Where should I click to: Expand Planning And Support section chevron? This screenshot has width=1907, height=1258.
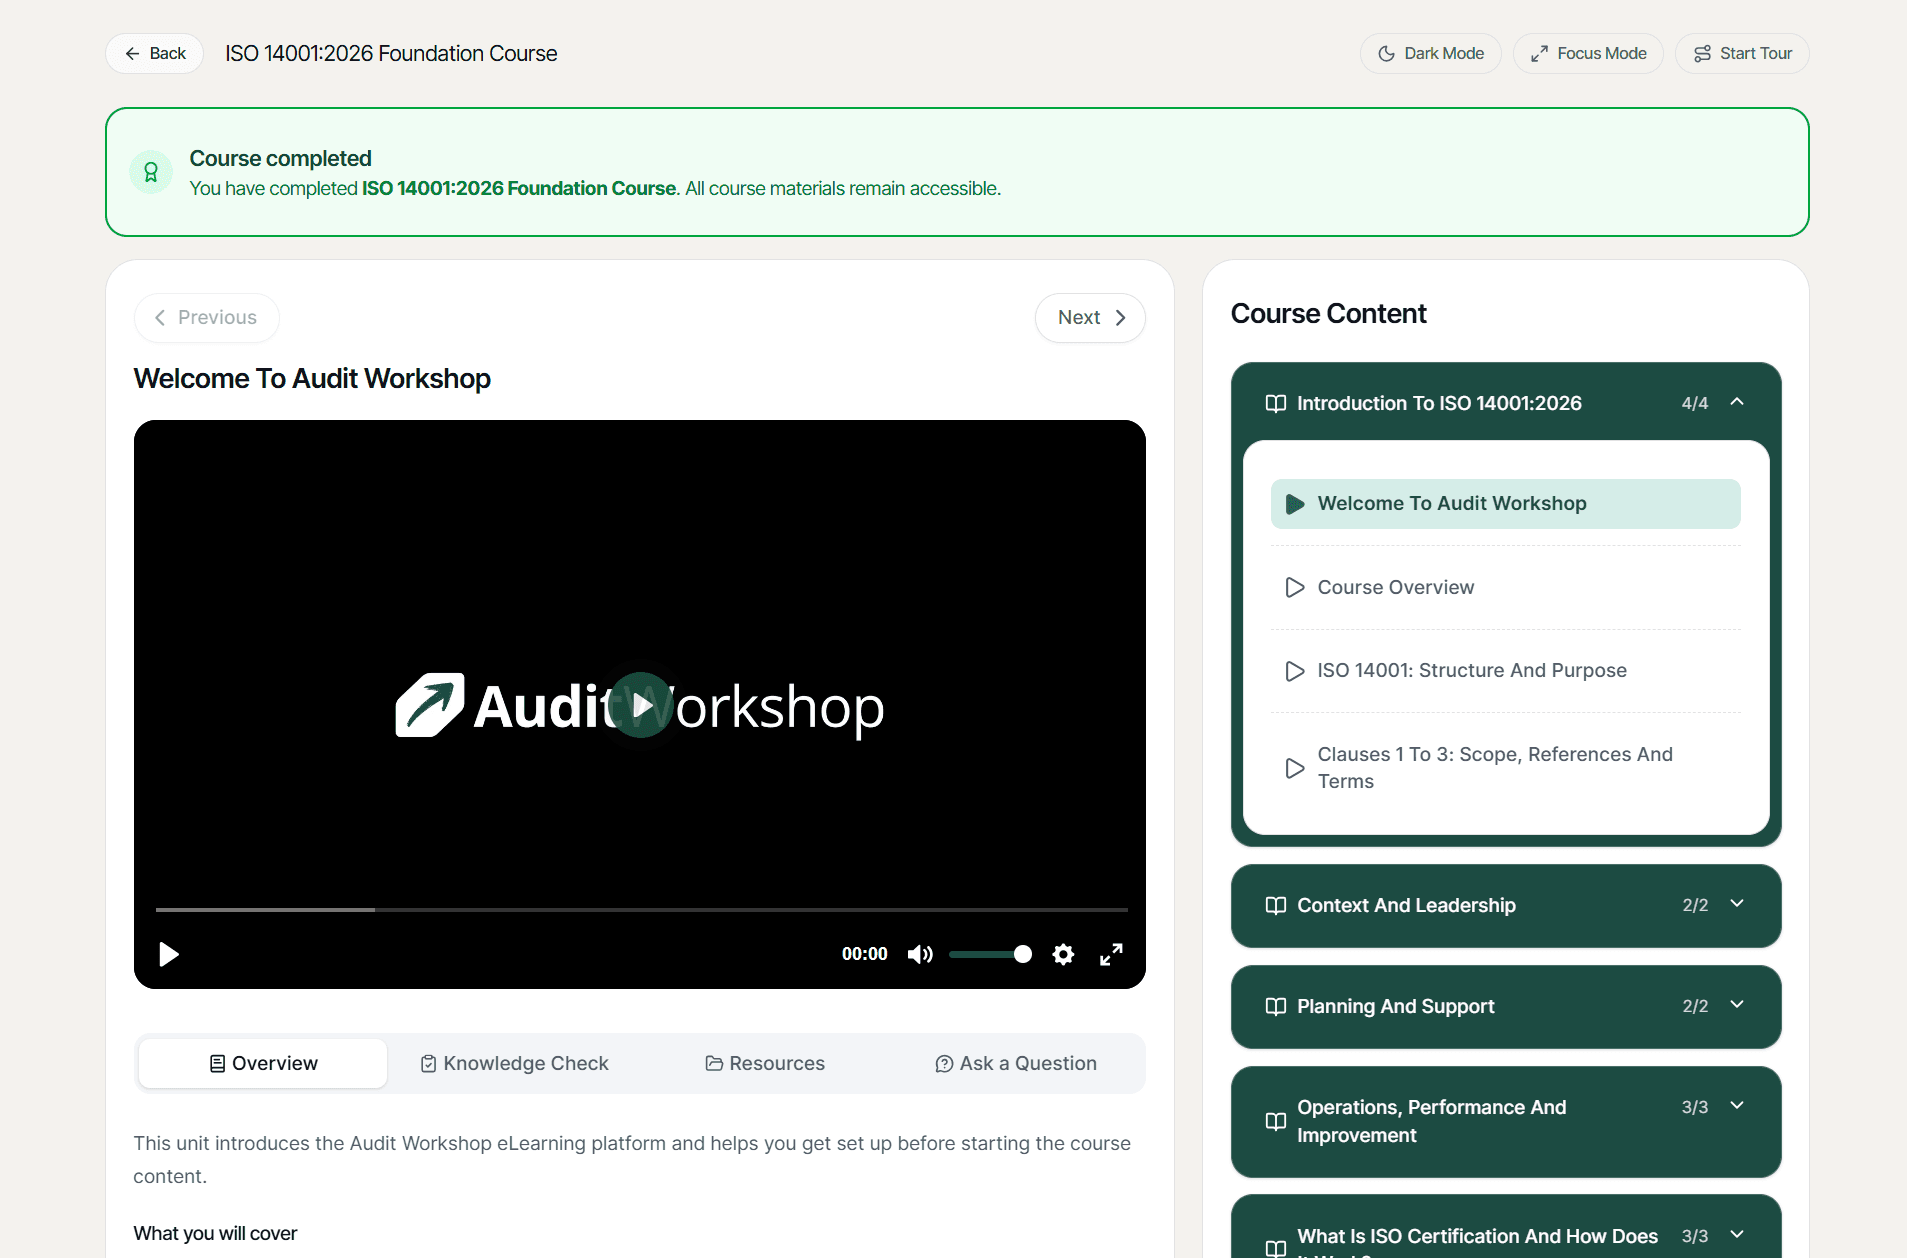[1737, 1005]
